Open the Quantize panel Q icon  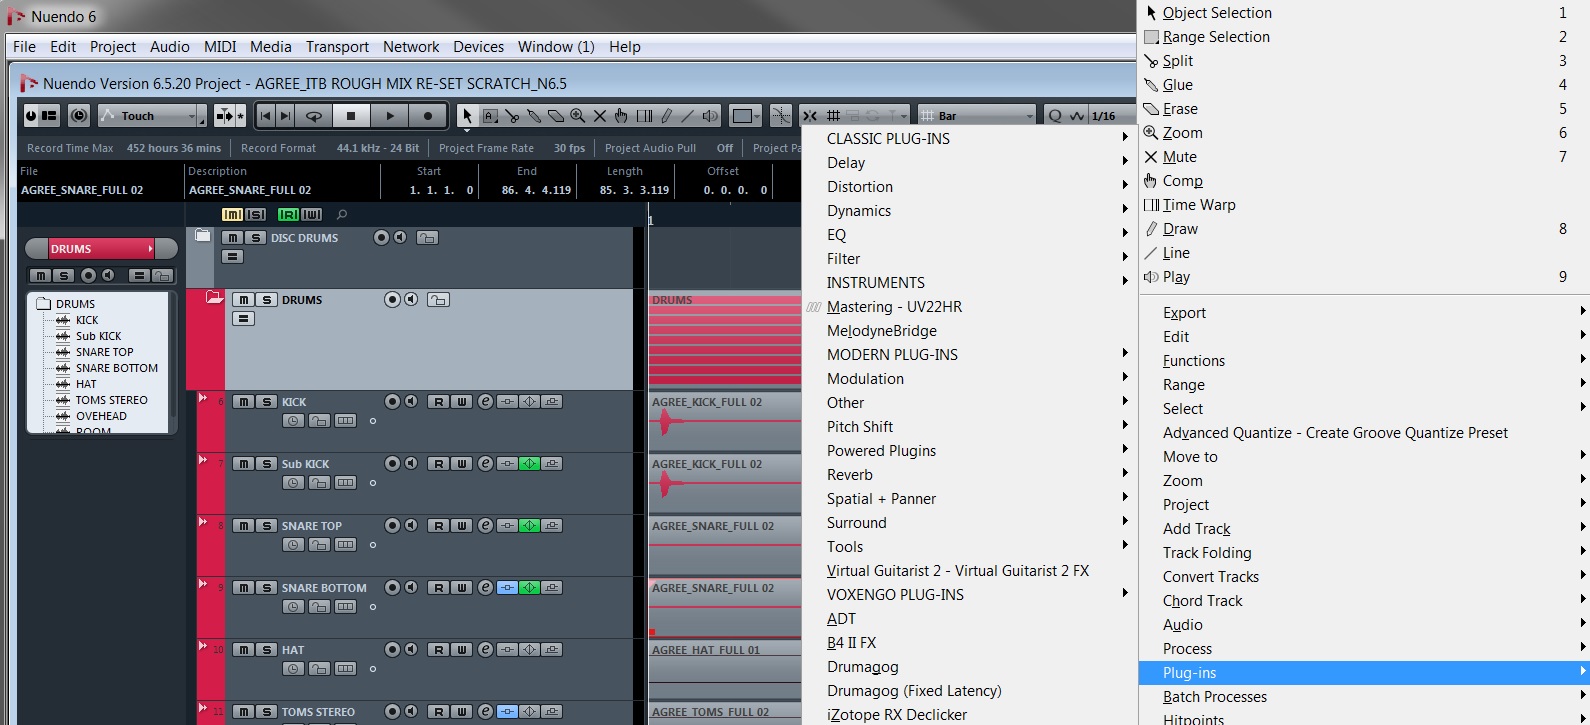tap(1055, 116)
